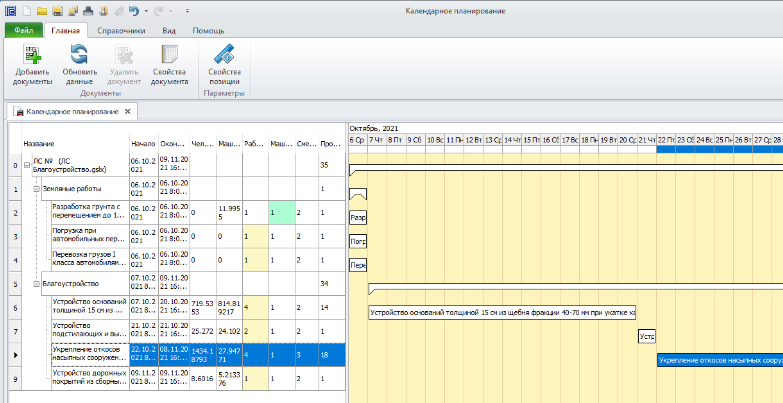The image size is (783, 403).
Task: Open the customize quick access toolbar dropdown
Action: point(187,11)
